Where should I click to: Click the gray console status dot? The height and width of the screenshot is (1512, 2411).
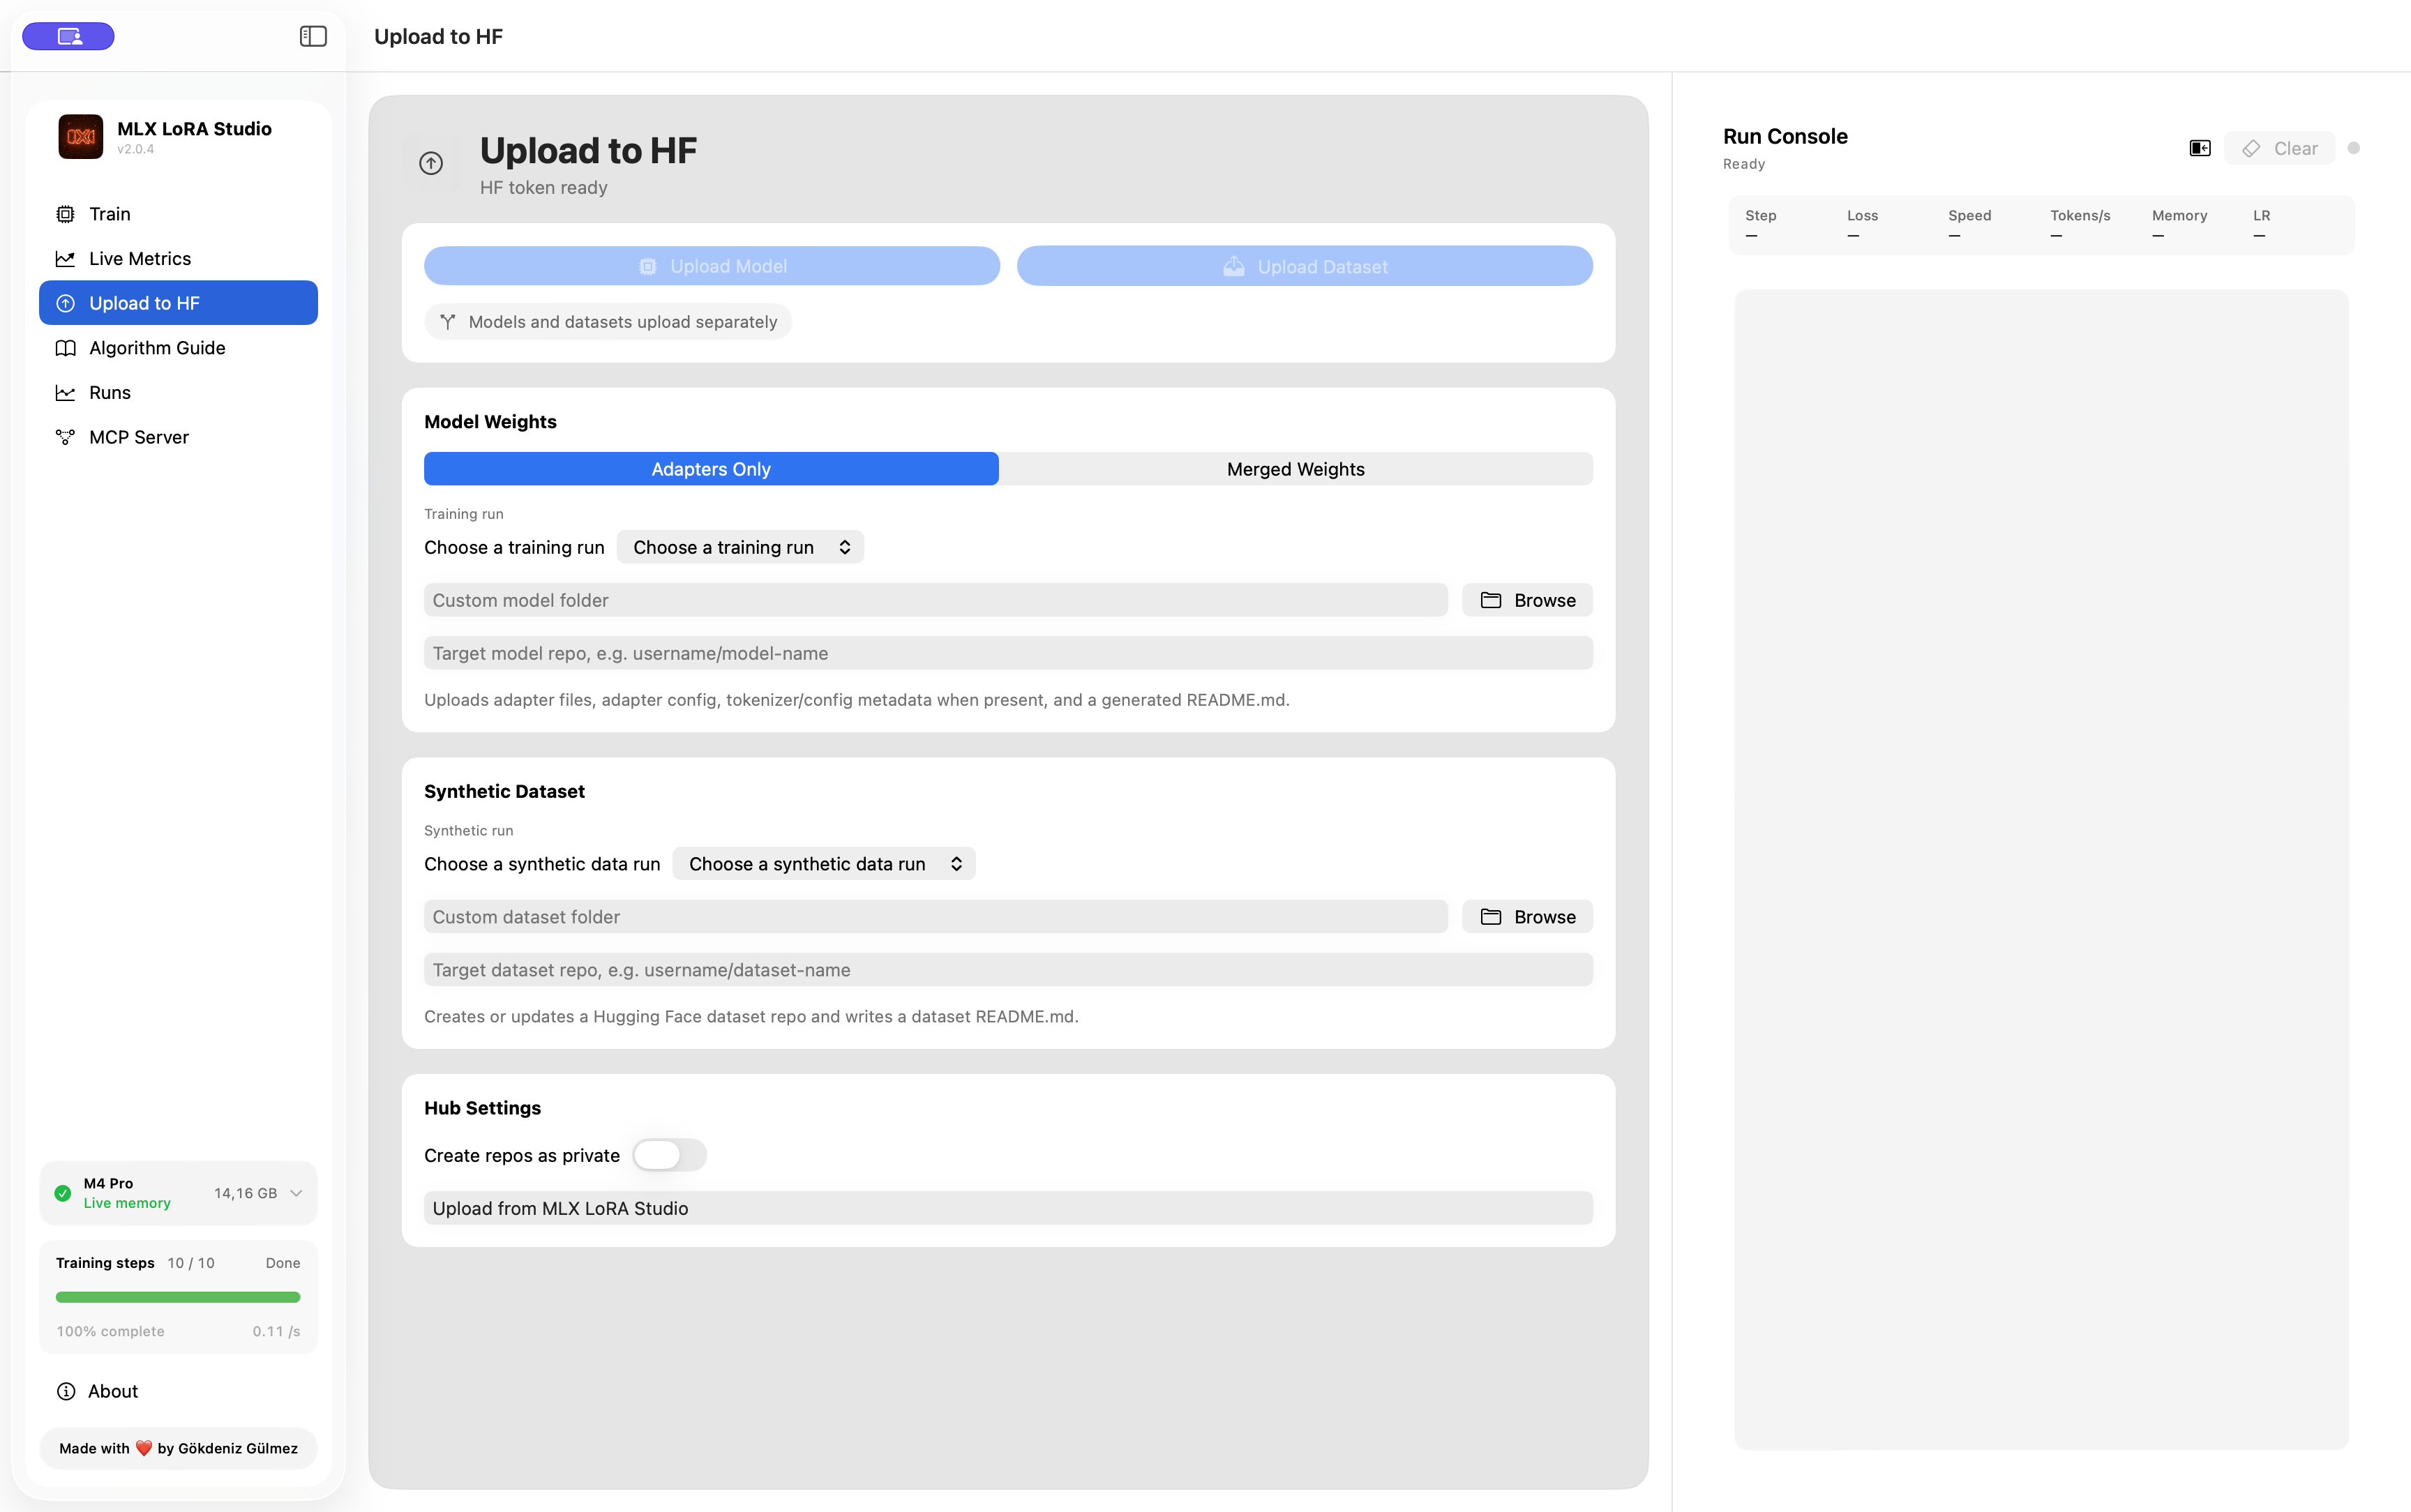[x=2354, y=148]
